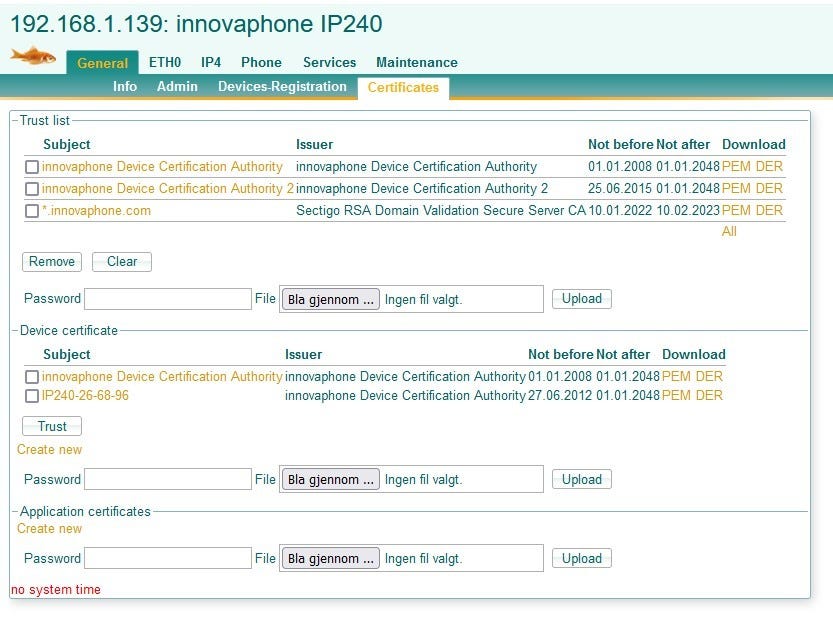Open the IP240-26-68-96 certificate link
The image size is (833, 626).
(x=86, y=395)
